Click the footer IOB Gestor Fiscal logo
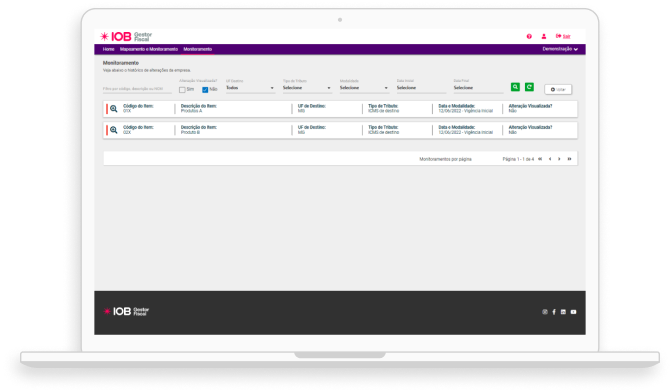This screenshot has height=392, width=672. 126,311
